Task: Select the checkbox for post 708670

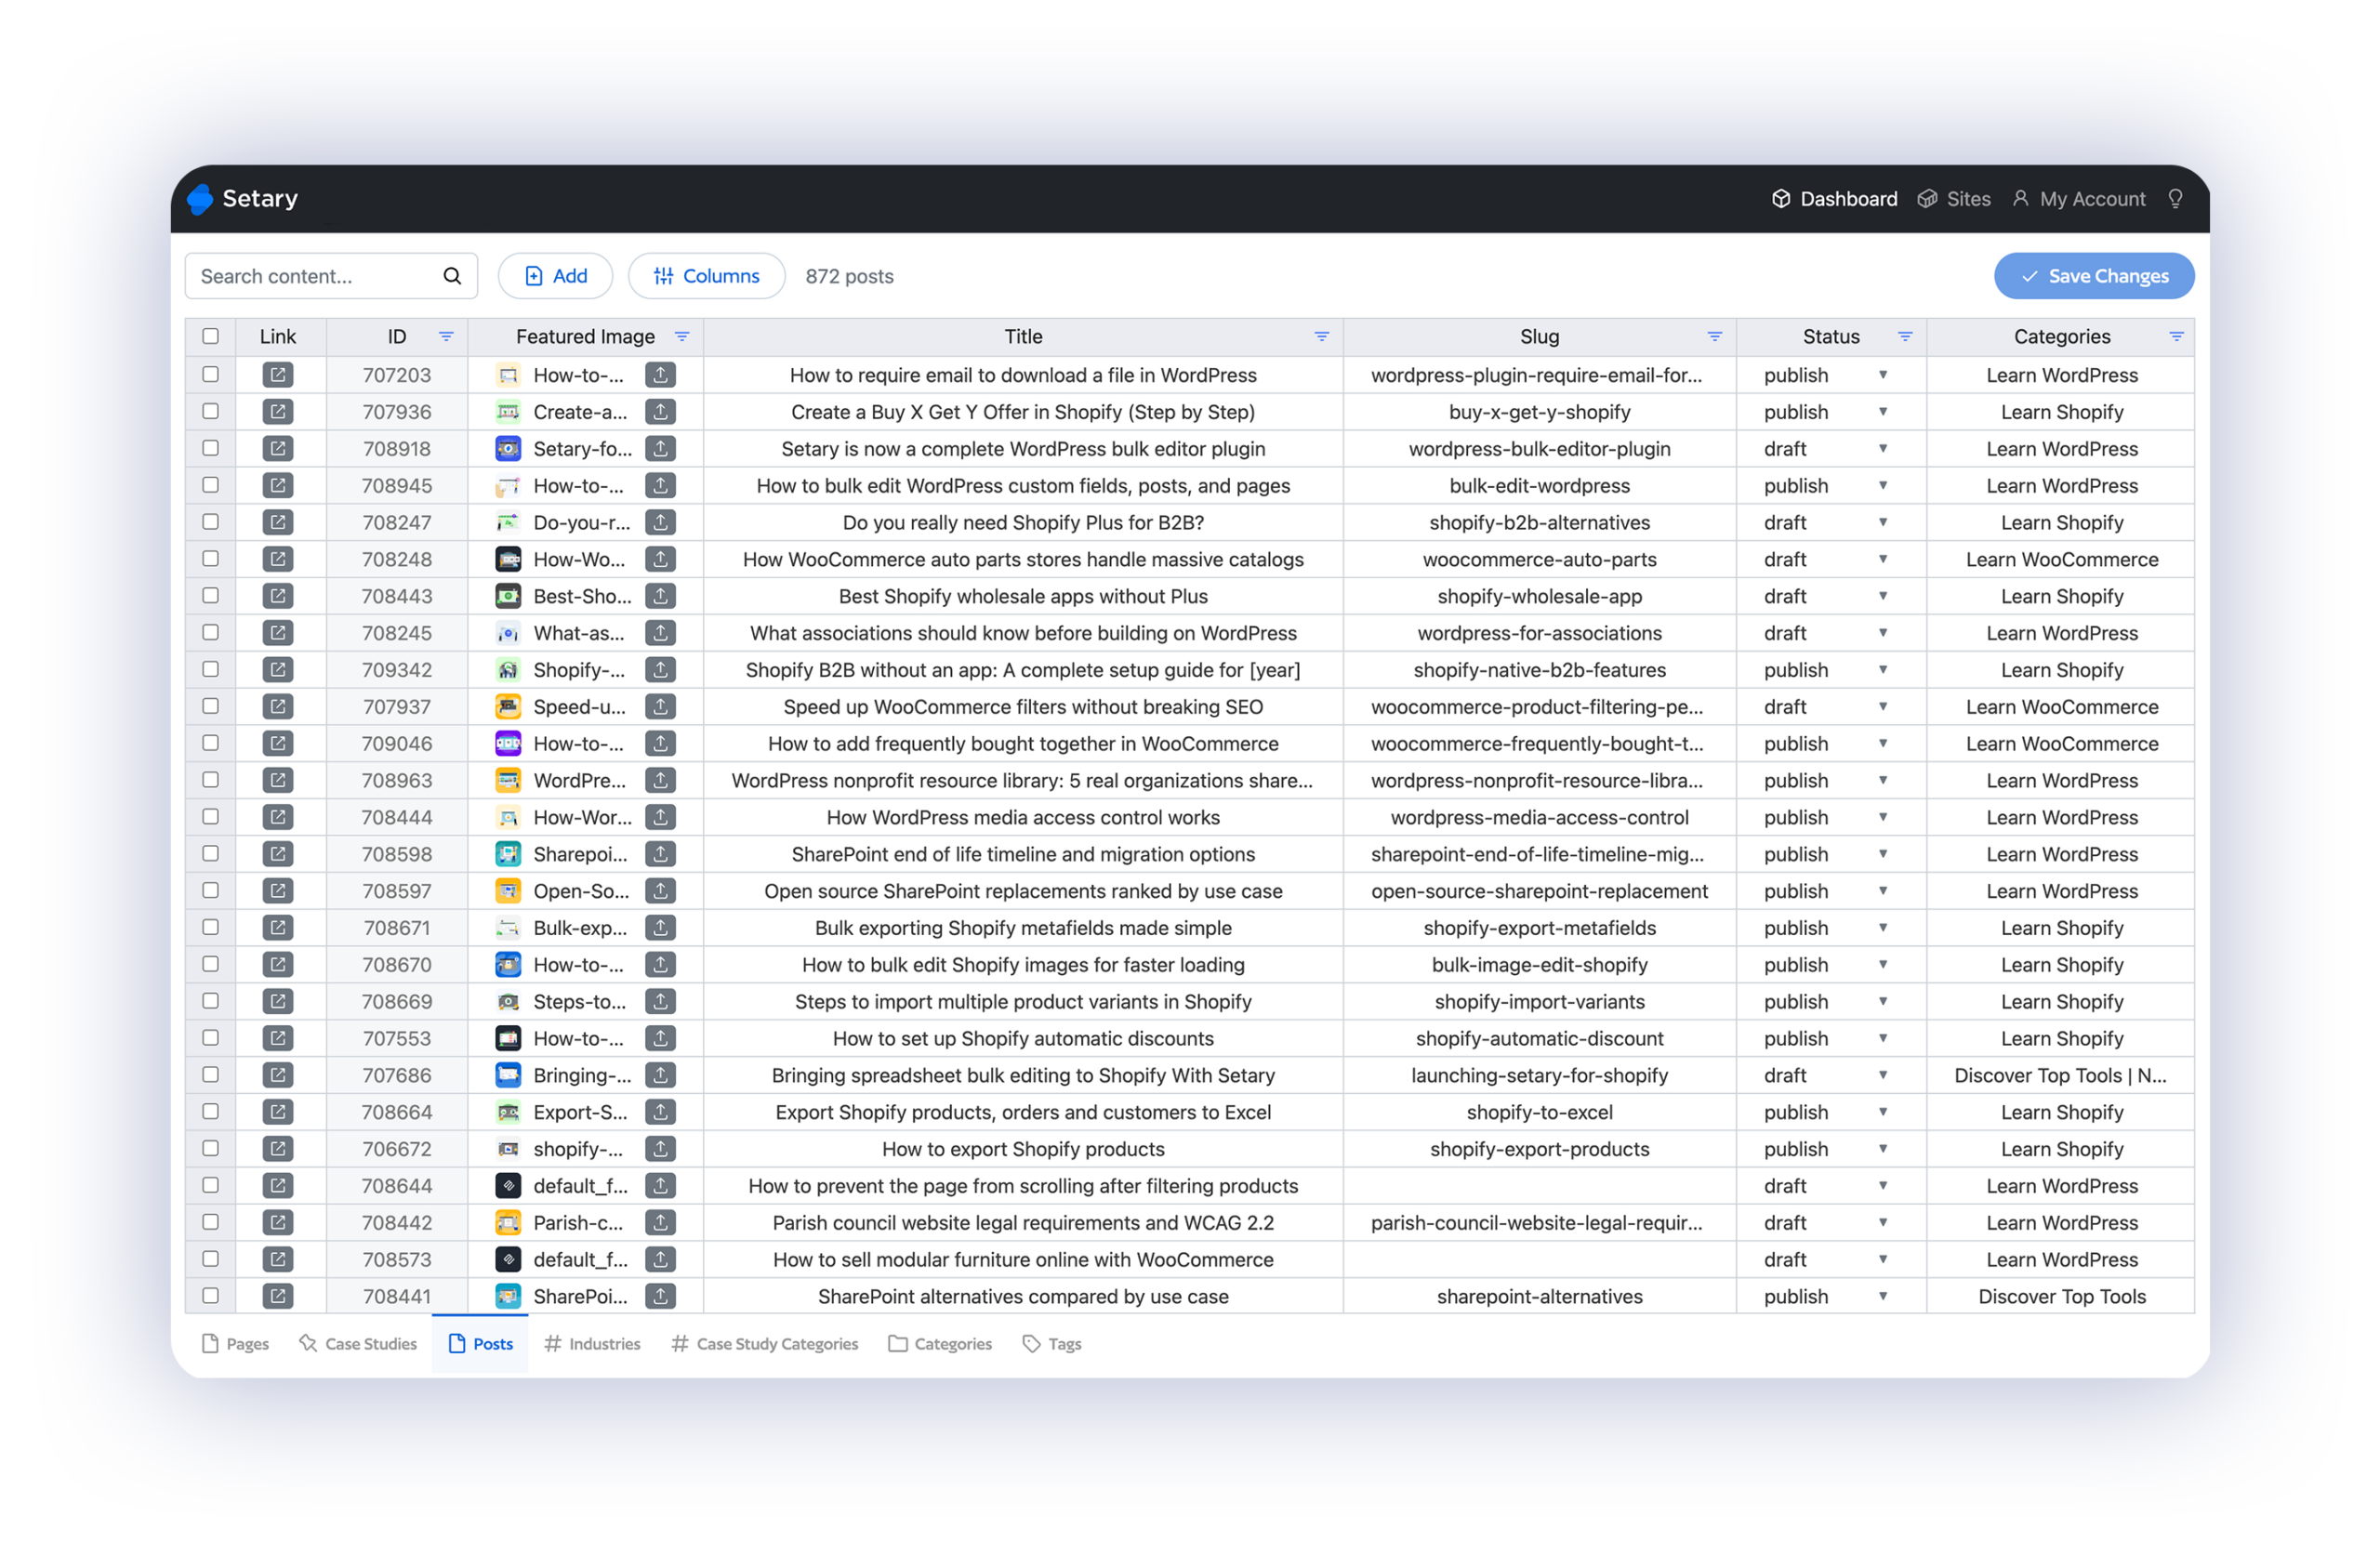Action: pos(210,964)
